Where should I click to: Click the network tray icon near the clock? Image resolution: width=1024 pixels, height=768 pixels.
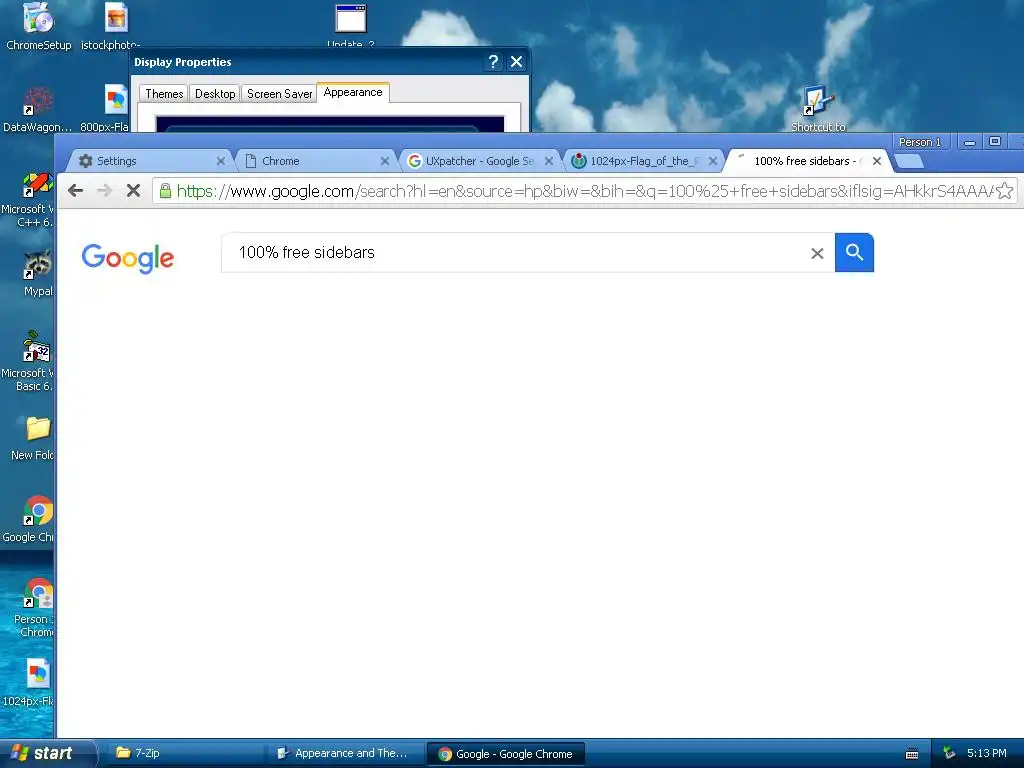click(949, 754)
